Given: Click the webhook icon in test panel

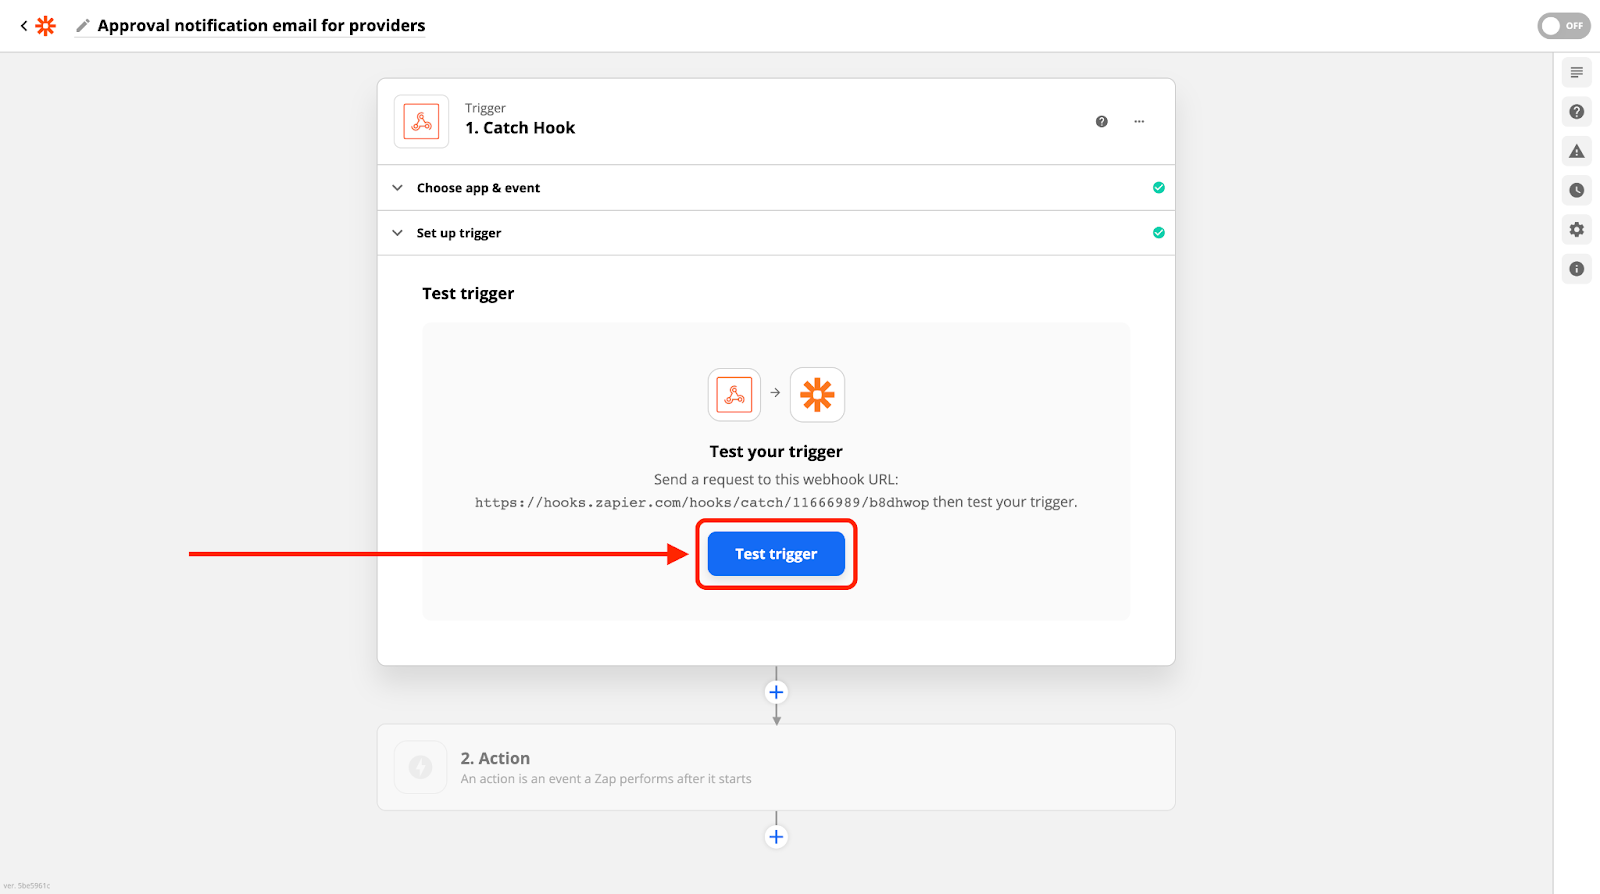Looking at the screenshot, I should [734, 394].
